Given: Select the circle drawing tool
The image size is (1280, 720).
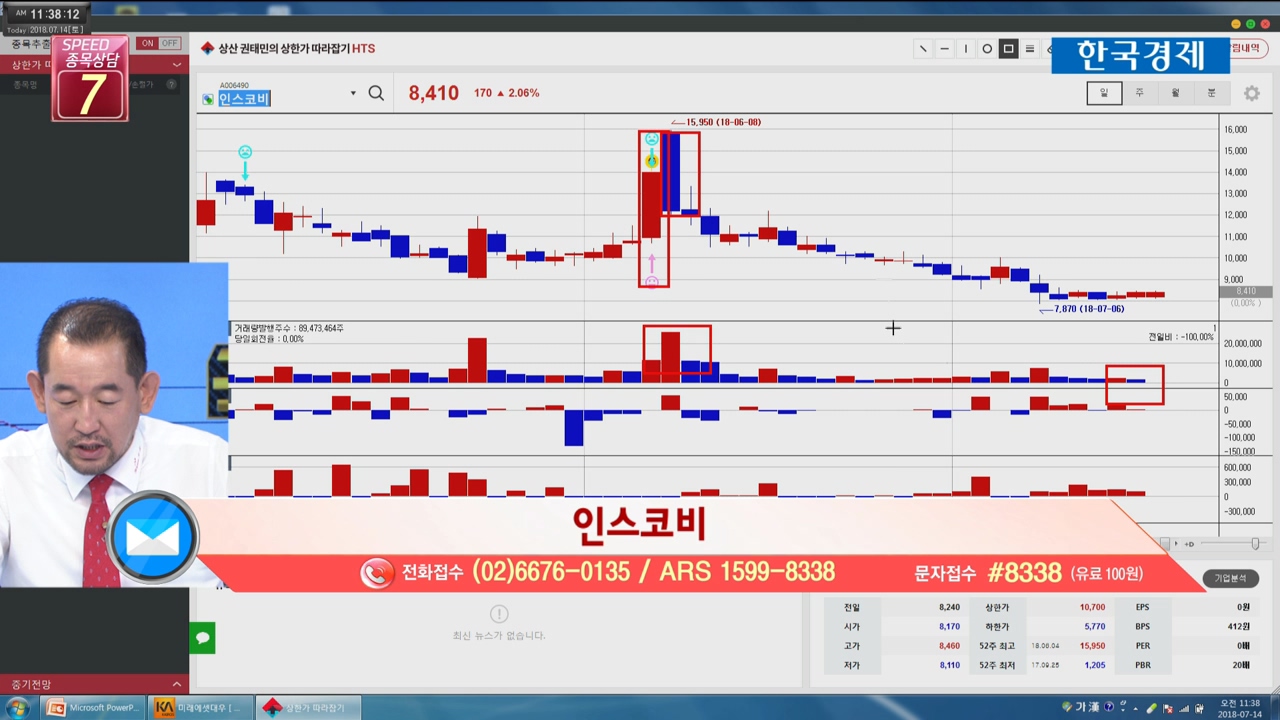Looking at the screenshot, I should coord(987,49).
